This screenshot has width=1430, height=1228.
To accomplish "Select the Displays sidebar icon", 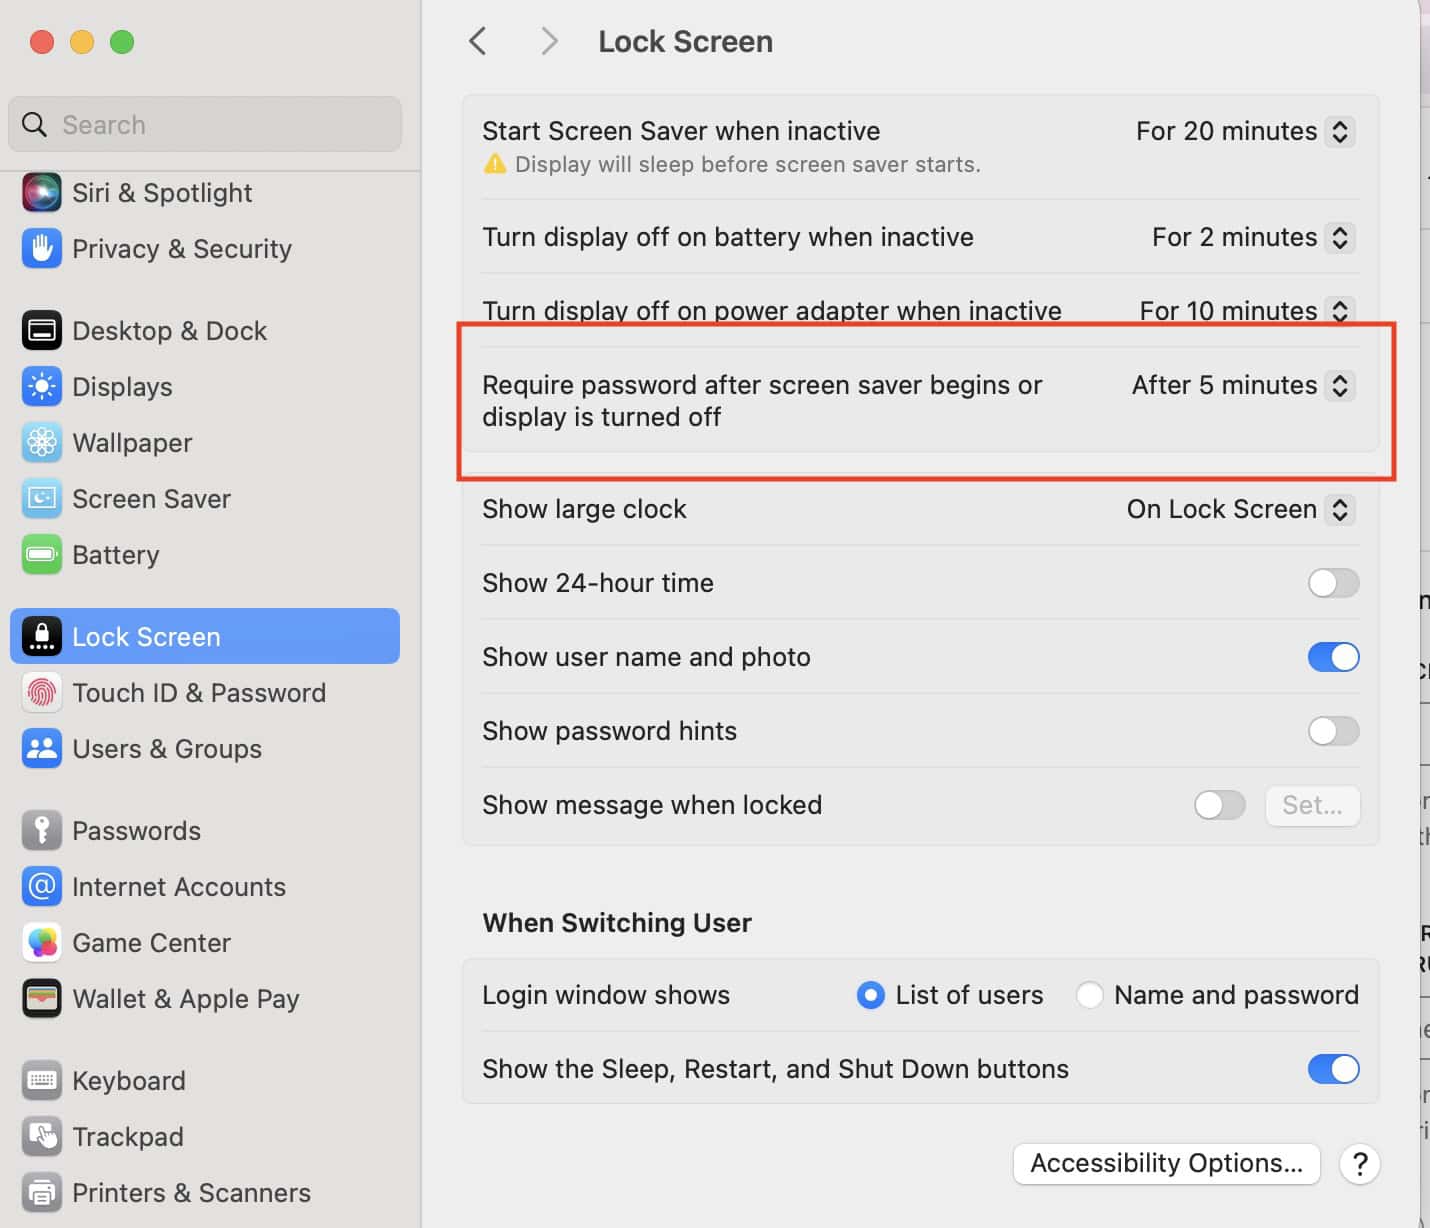I will [x=41, y=386].
